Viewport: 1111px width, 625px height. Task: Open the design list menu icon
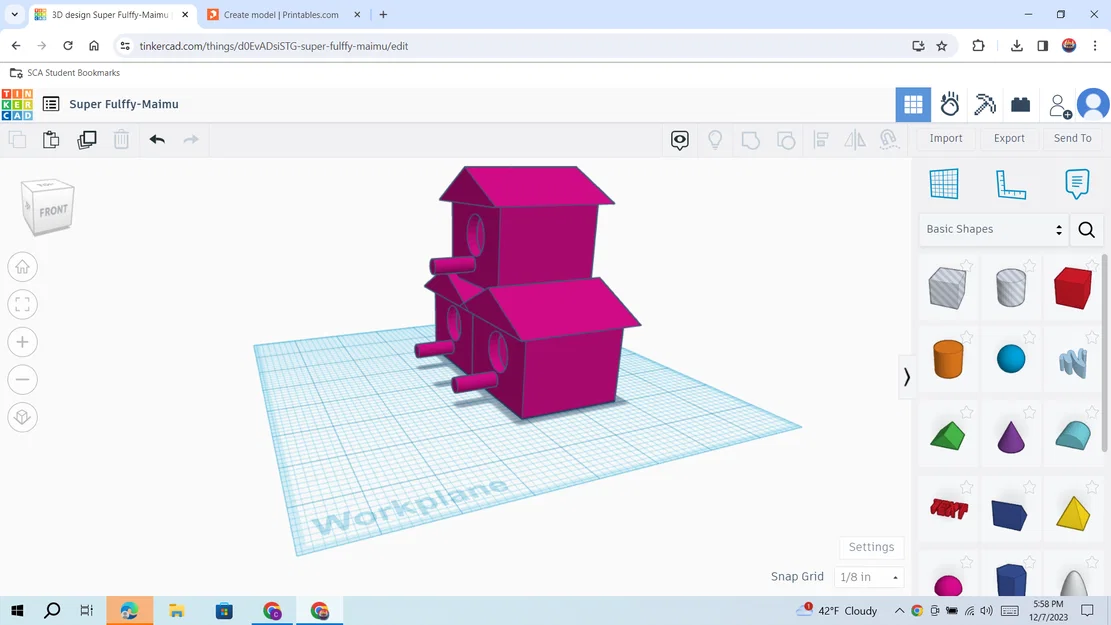51,104
